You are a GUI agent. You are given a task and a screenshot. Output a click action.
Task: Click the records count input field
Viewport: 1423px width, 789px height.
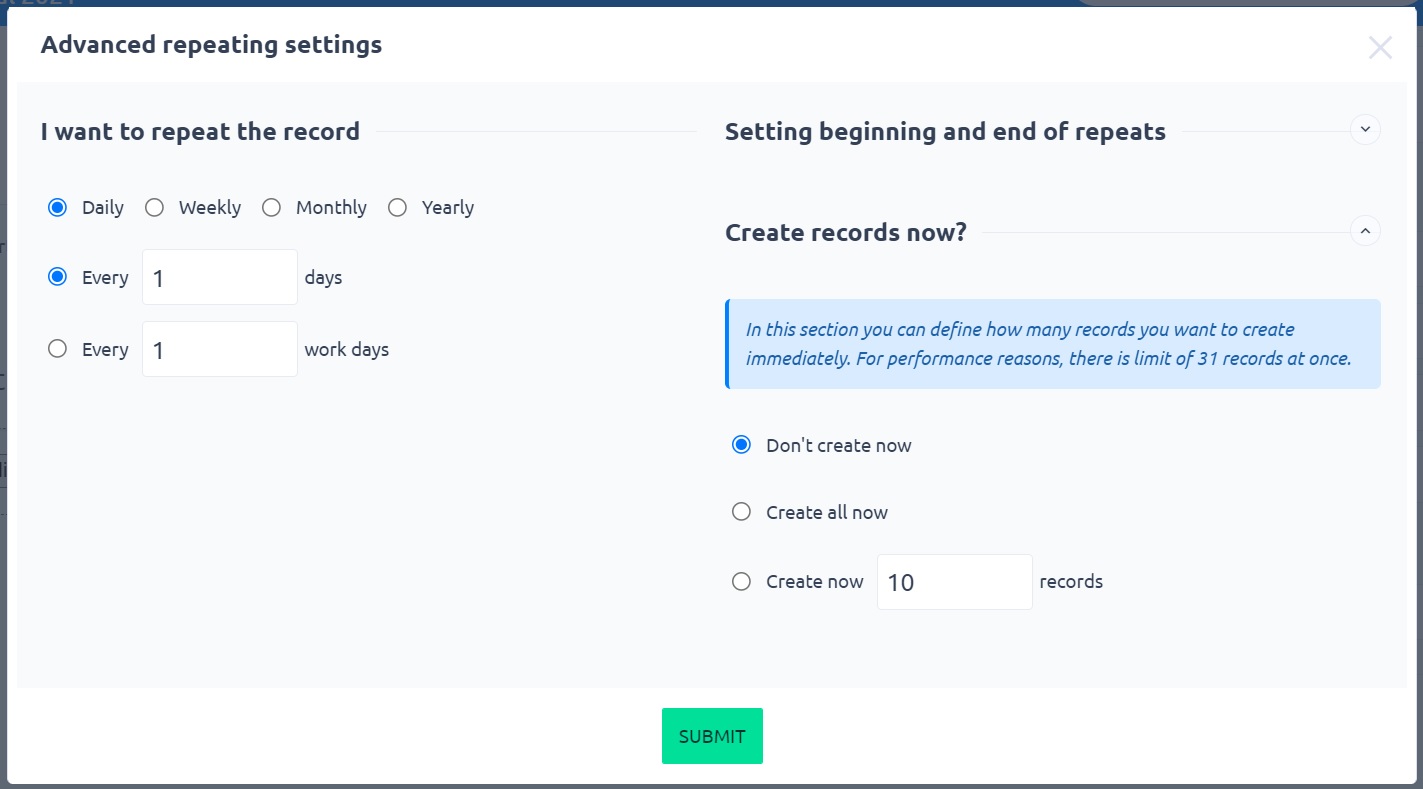[954, 582]
